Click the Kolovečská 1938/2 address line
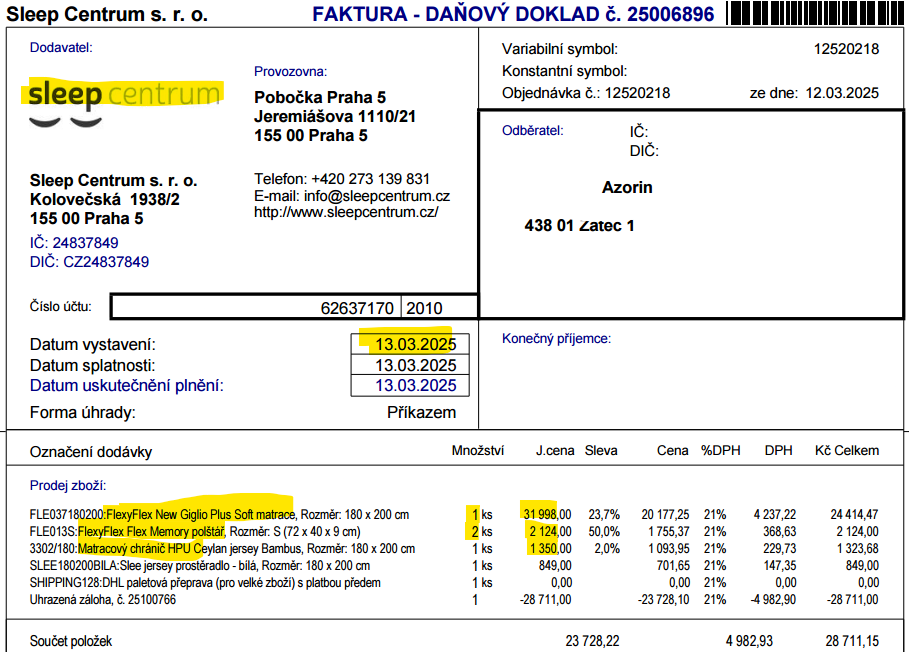The width and height of the screenshot is (909, 652). pos(105,199)
